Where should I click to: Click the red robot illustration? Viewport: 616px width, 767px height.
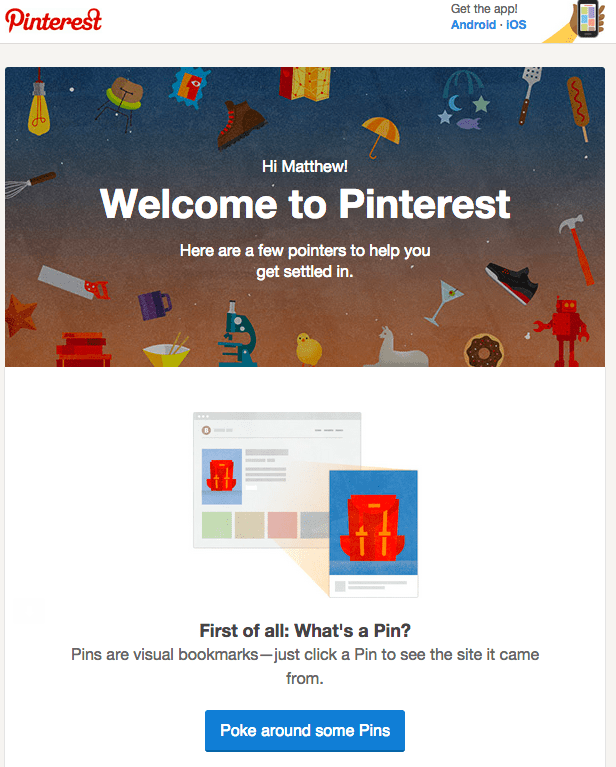coord(563,332)
